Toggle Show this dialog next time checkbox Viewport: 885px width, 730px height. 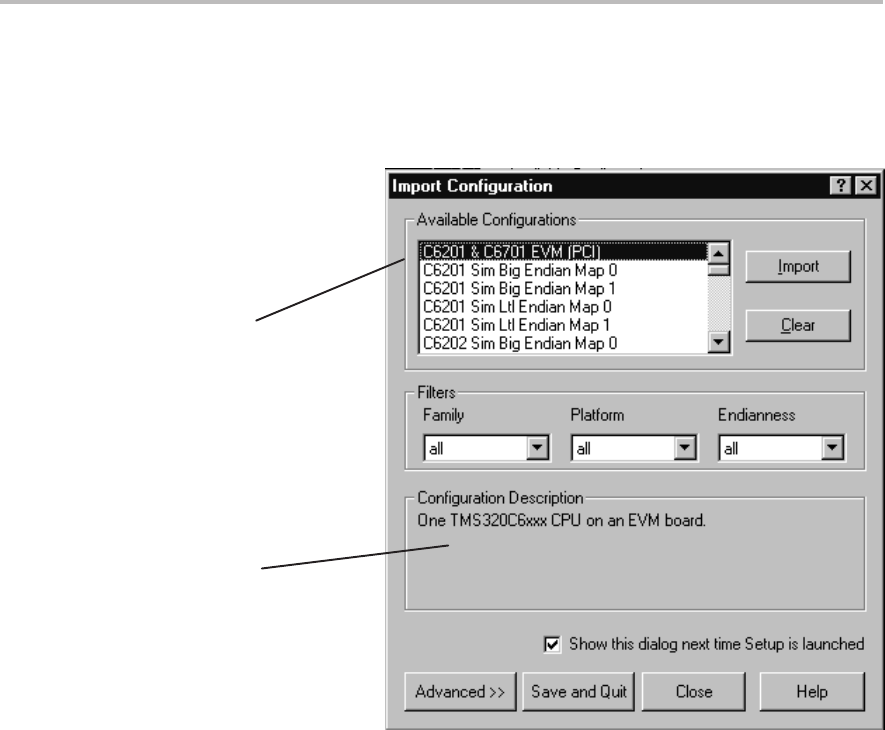(552, 644)
